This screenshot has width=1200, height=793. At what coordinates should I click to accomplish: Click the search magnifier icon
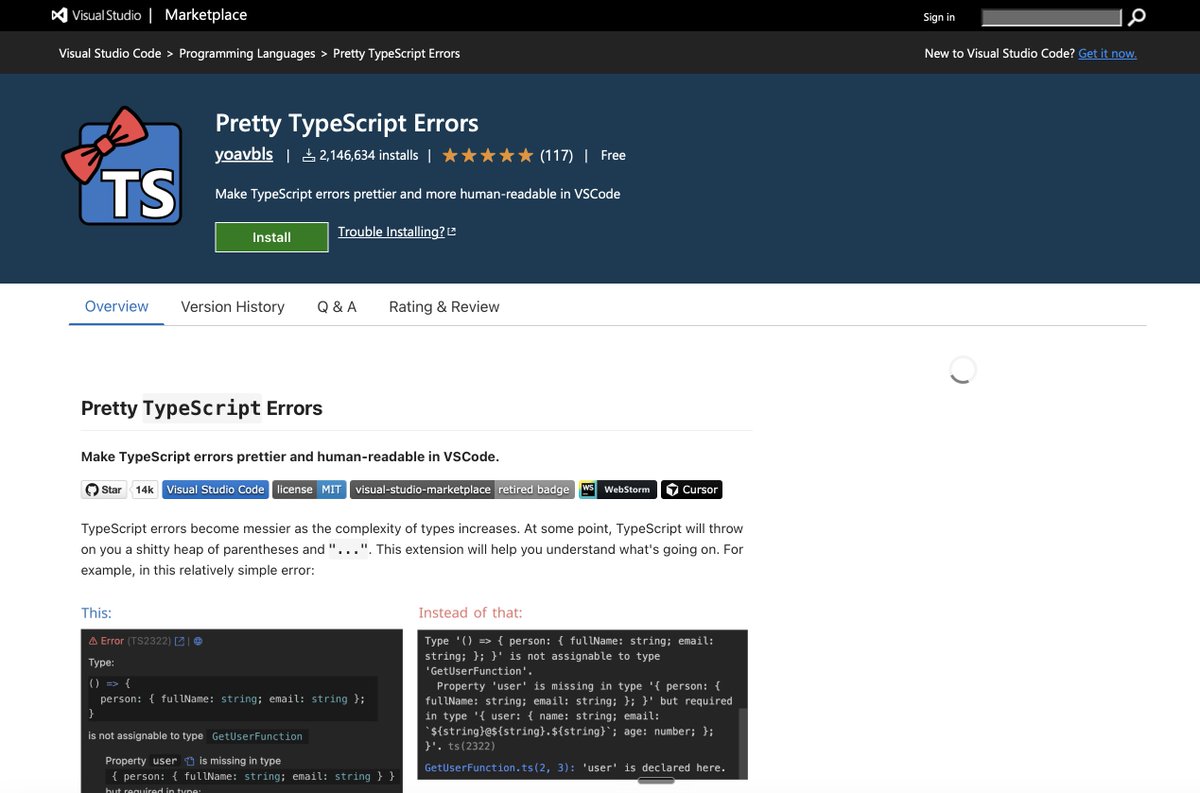(x=1136, y=17)
